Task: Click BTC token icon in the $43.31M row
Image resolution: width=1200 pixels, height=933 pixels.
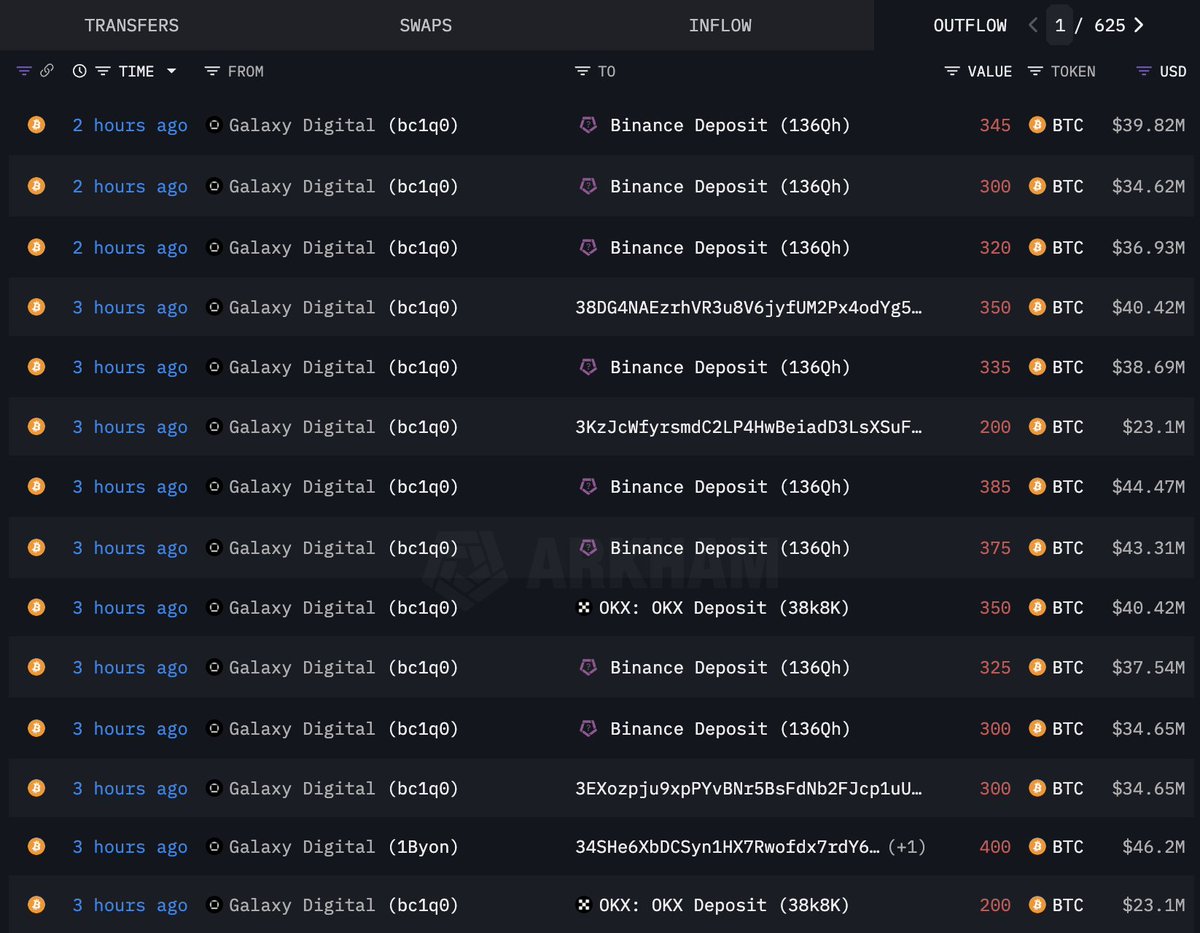Action: (1037, 548)
